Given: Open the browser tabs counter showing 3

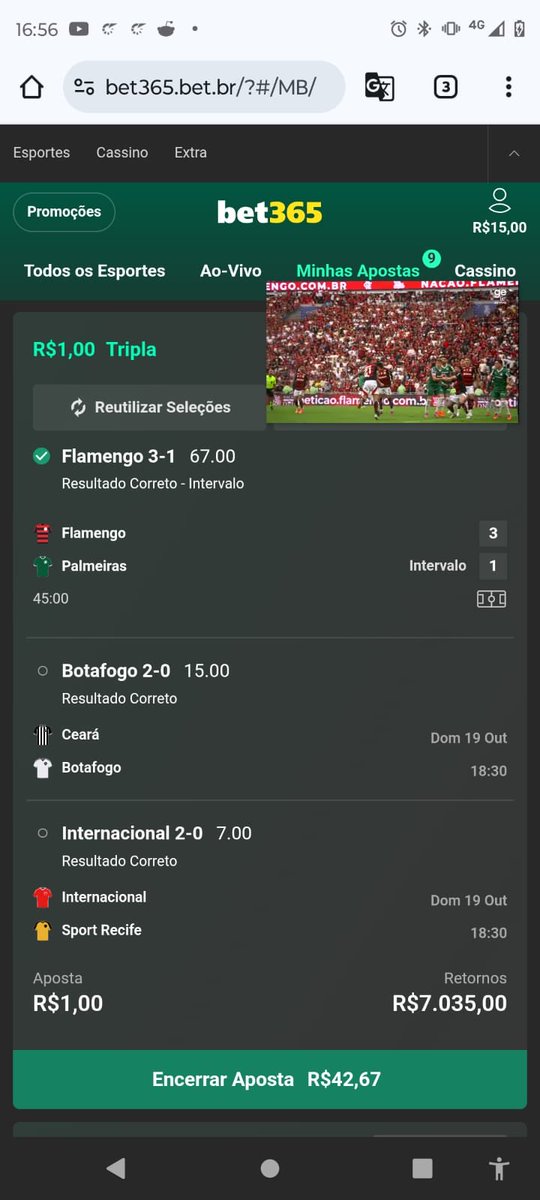Looking at the screenshot, I should point(446,87).
